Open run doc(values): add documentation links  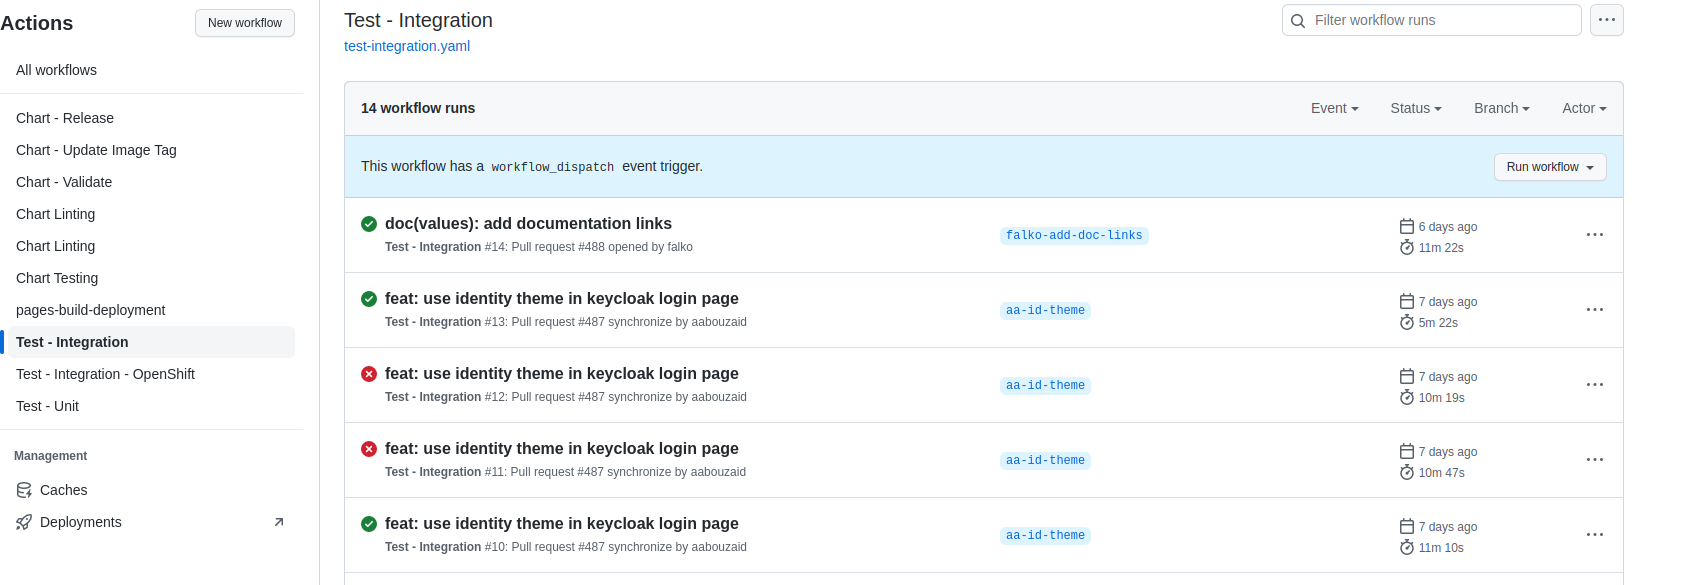pyautogui.click(x=528, y=224)
